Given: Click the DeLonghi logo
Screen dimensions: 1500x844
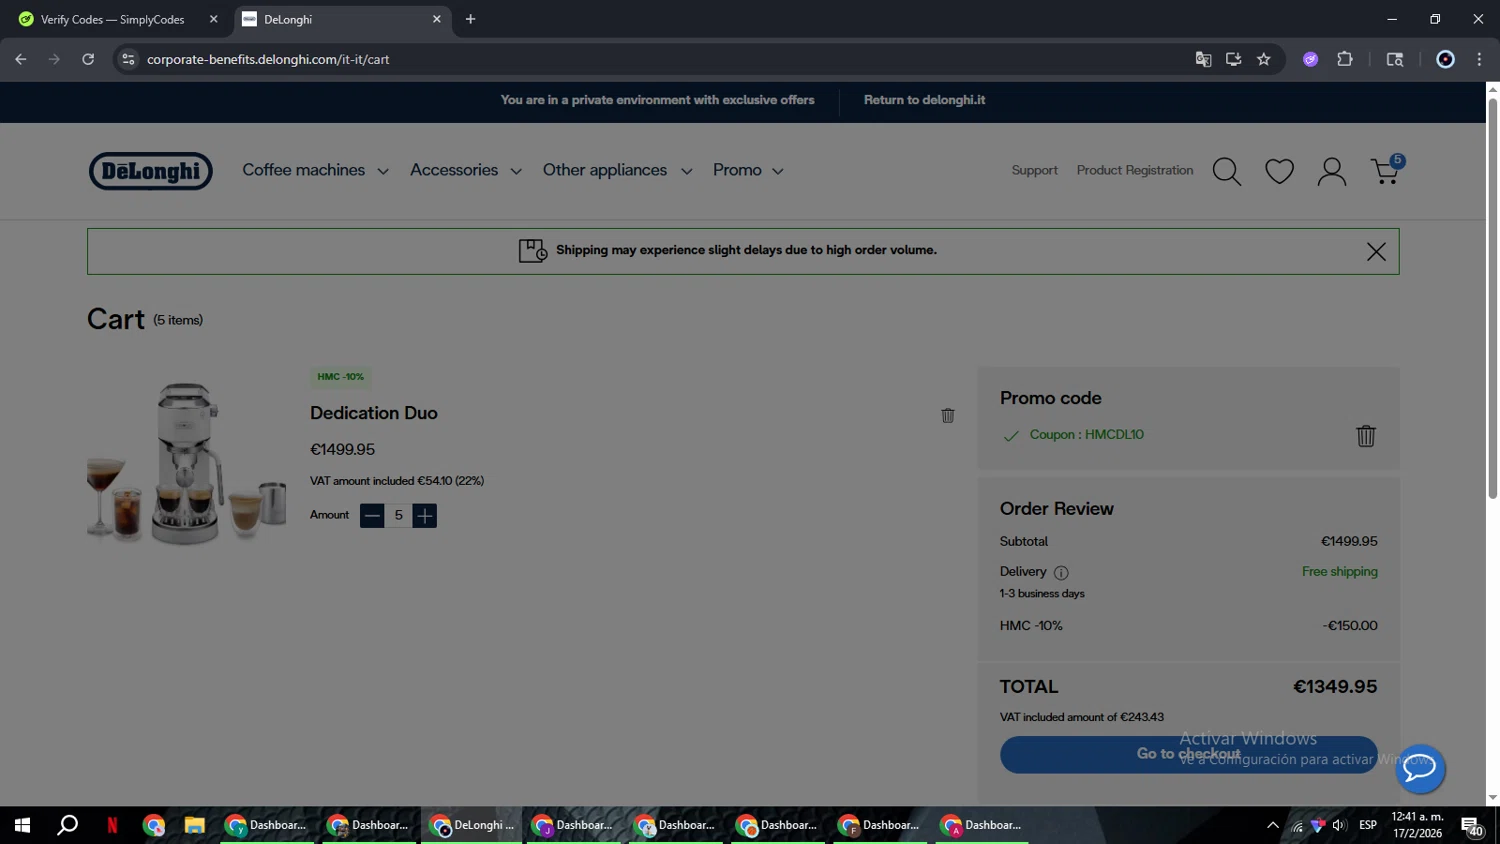Looking at the screenshot, I should 151,171.
